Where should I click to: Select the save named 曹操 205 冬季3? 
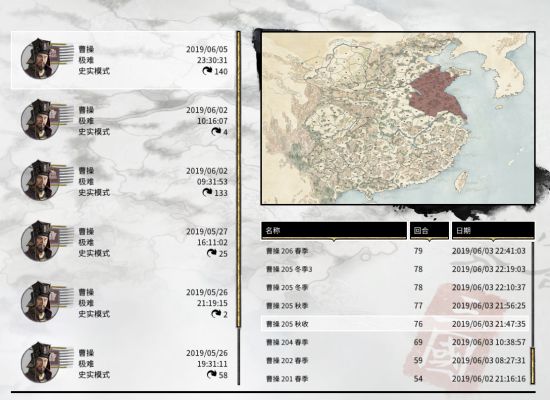(395, 269)
